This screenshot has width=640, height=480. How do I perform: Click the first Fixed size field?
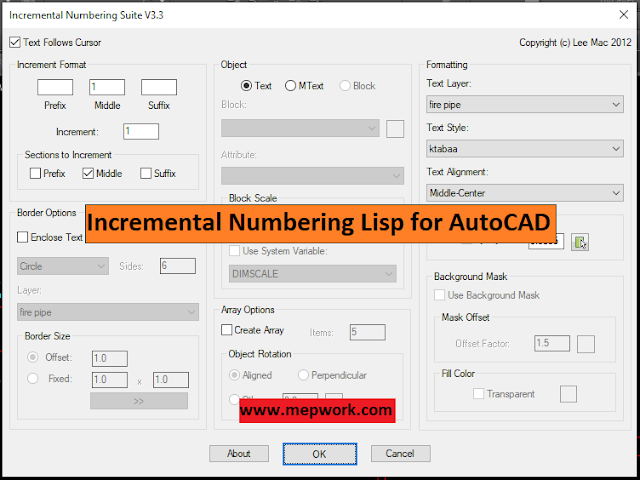click(110, 380)
